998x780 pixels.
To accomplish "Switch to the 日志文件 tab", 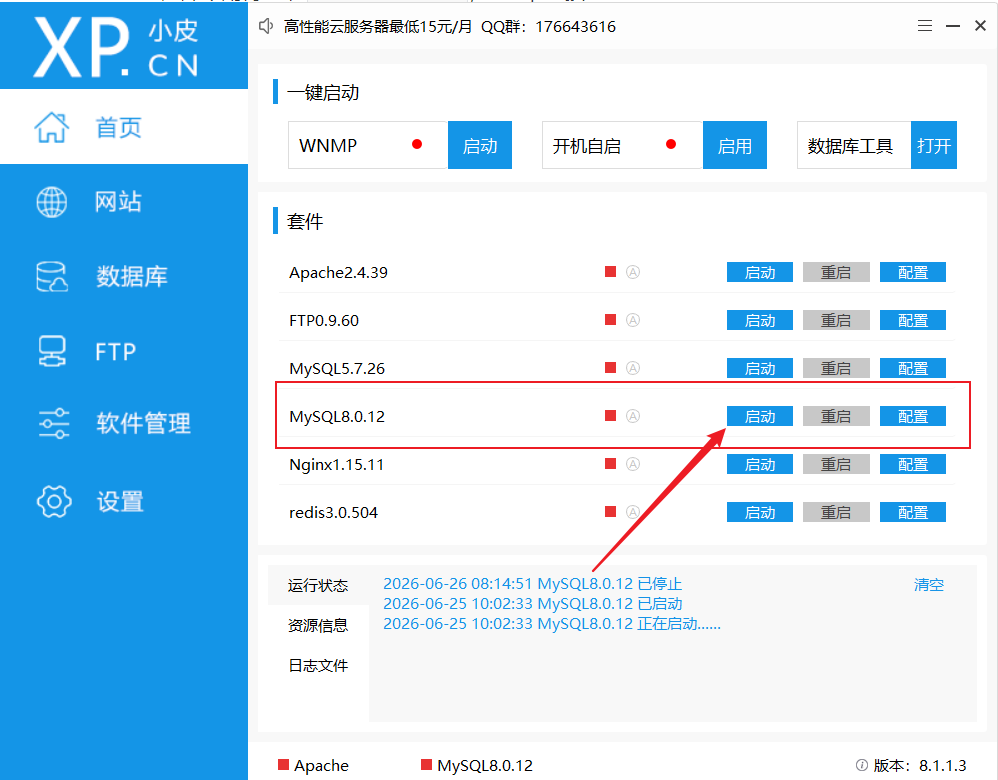I will [x=318, y=665].
